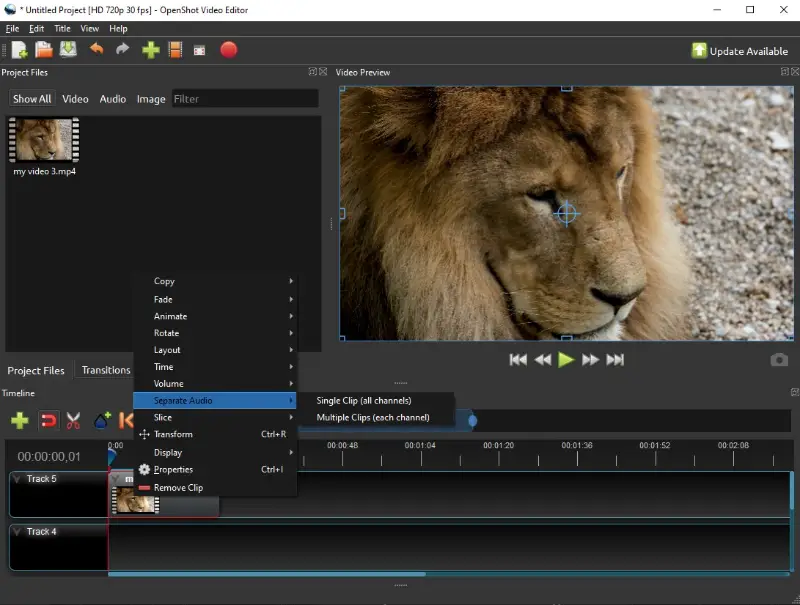This screenshot has width=800, height=605.
Task: Click the blue playhead marker on ruler
Action: (112, 457)
